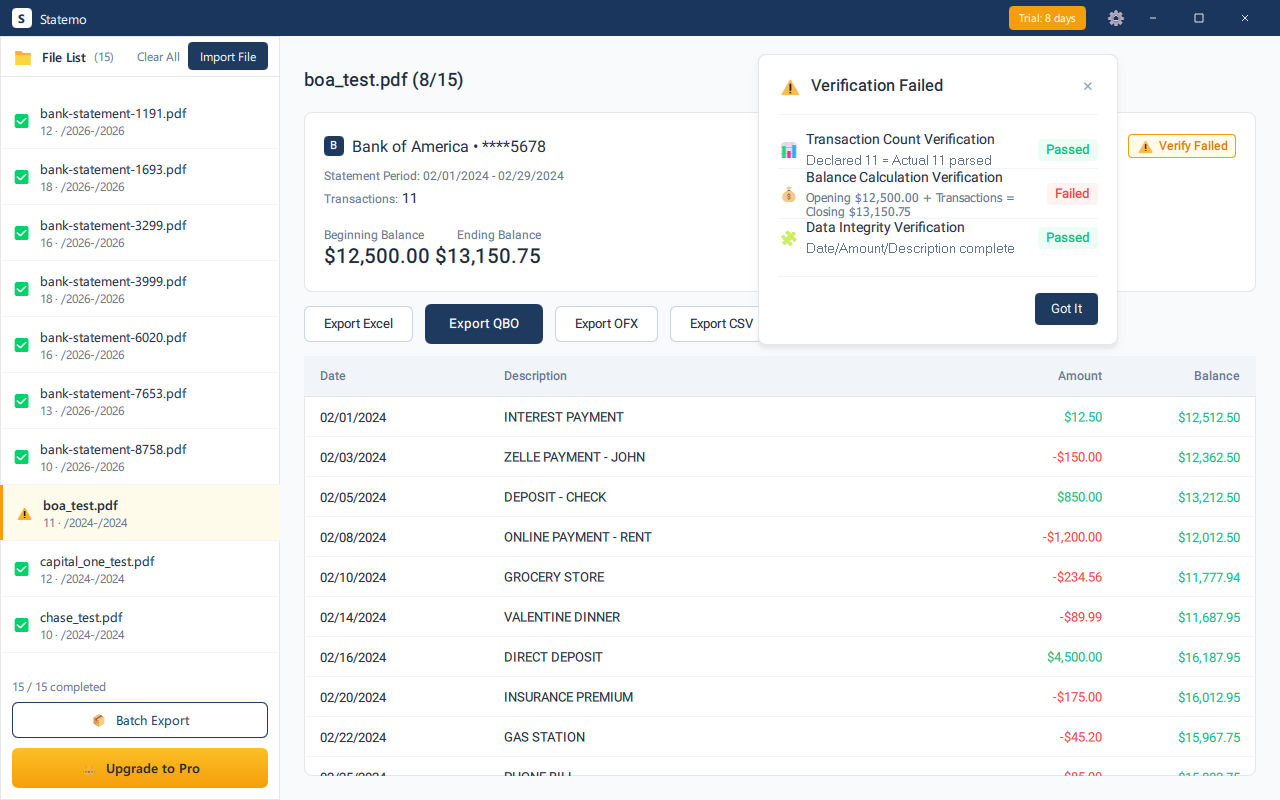Click the Statemo app logo icon
1280x800 pixels.
click(x=22, y=18)
